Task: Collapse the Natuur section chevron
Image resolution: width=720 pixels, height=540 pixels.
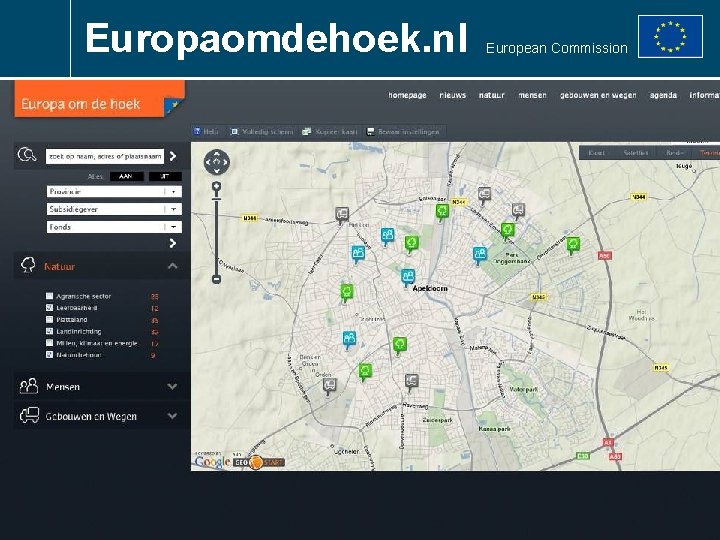Action: pyautogui.click(x=173, y=266)
